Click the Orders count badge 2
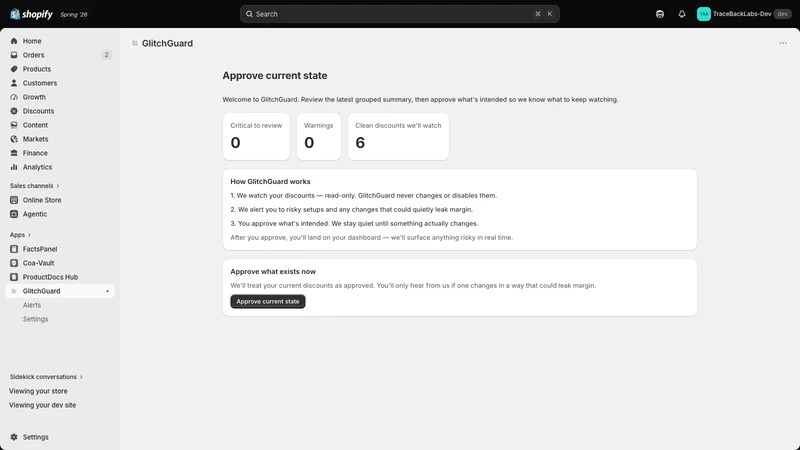This screenshot has width=800, height=450. pyautogui.click(x=106, y=55)
